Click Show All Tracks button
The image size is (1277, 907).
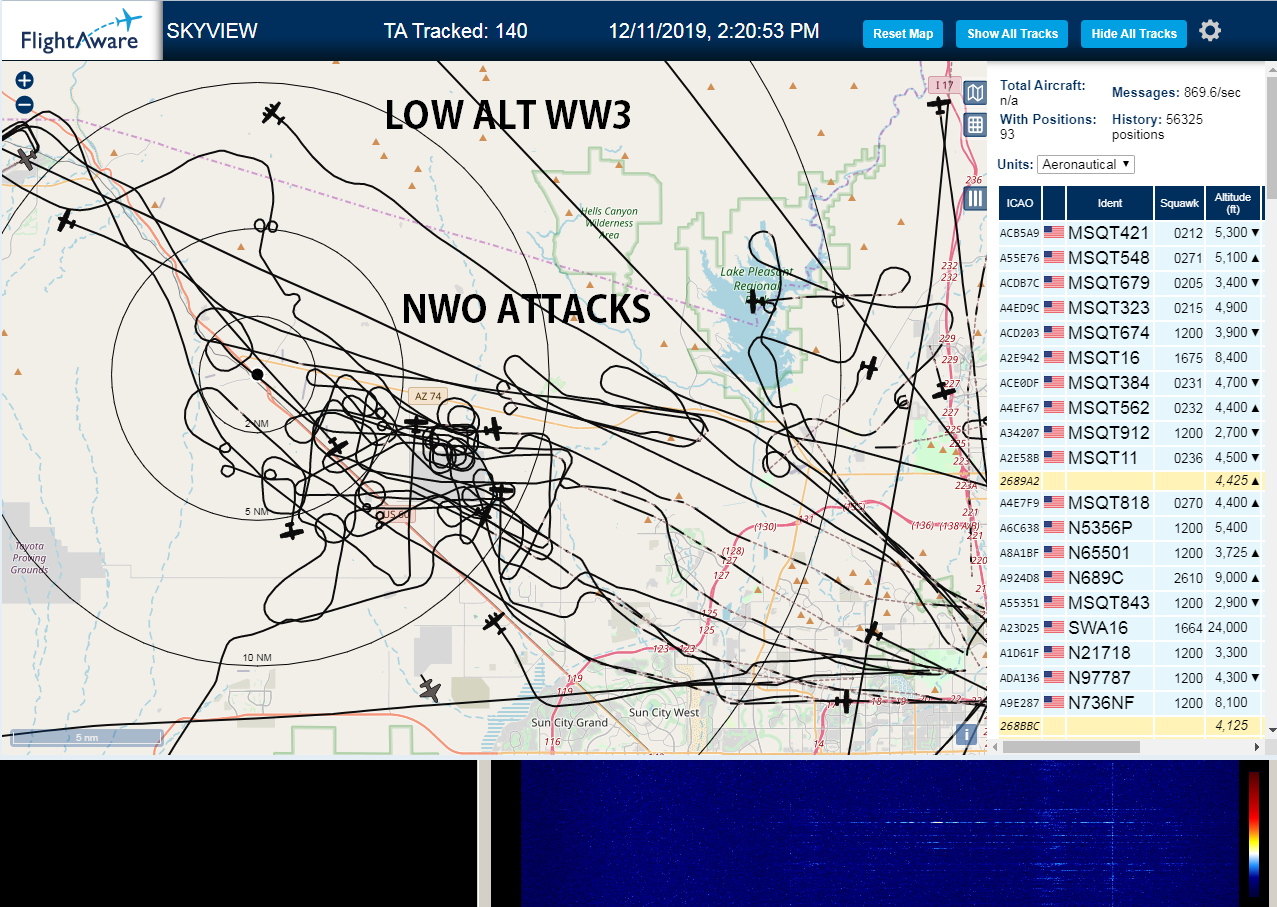point(1012,34)
